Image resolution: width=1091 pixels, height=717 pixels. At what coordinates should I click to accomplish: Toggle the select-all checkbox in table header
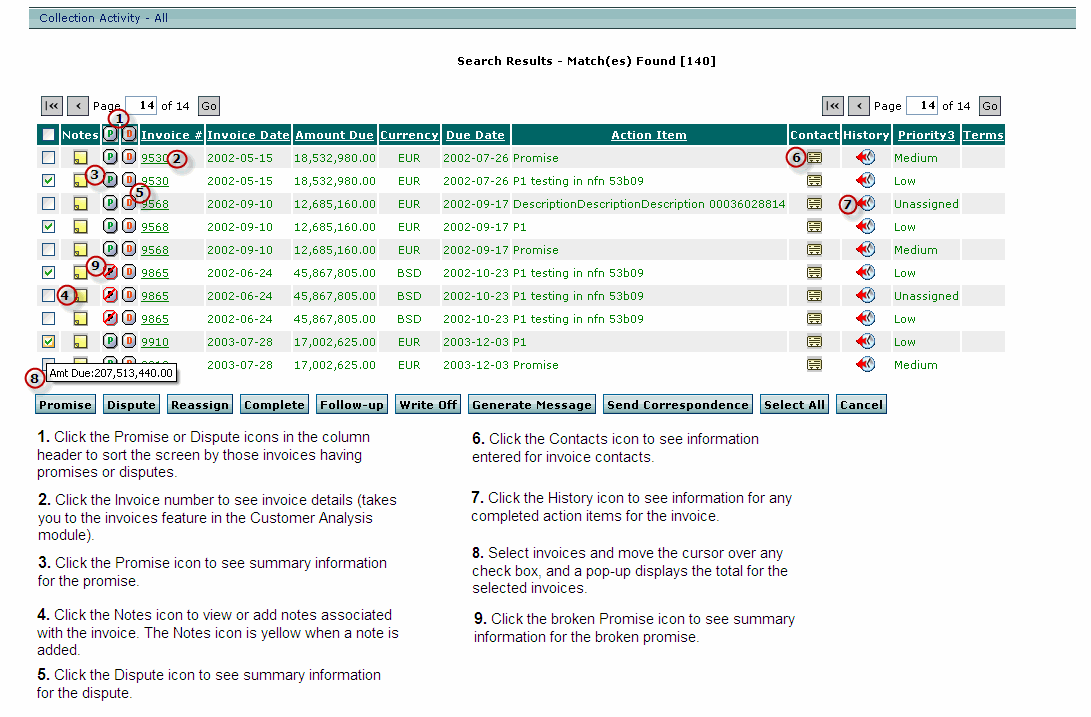[48, 135]
